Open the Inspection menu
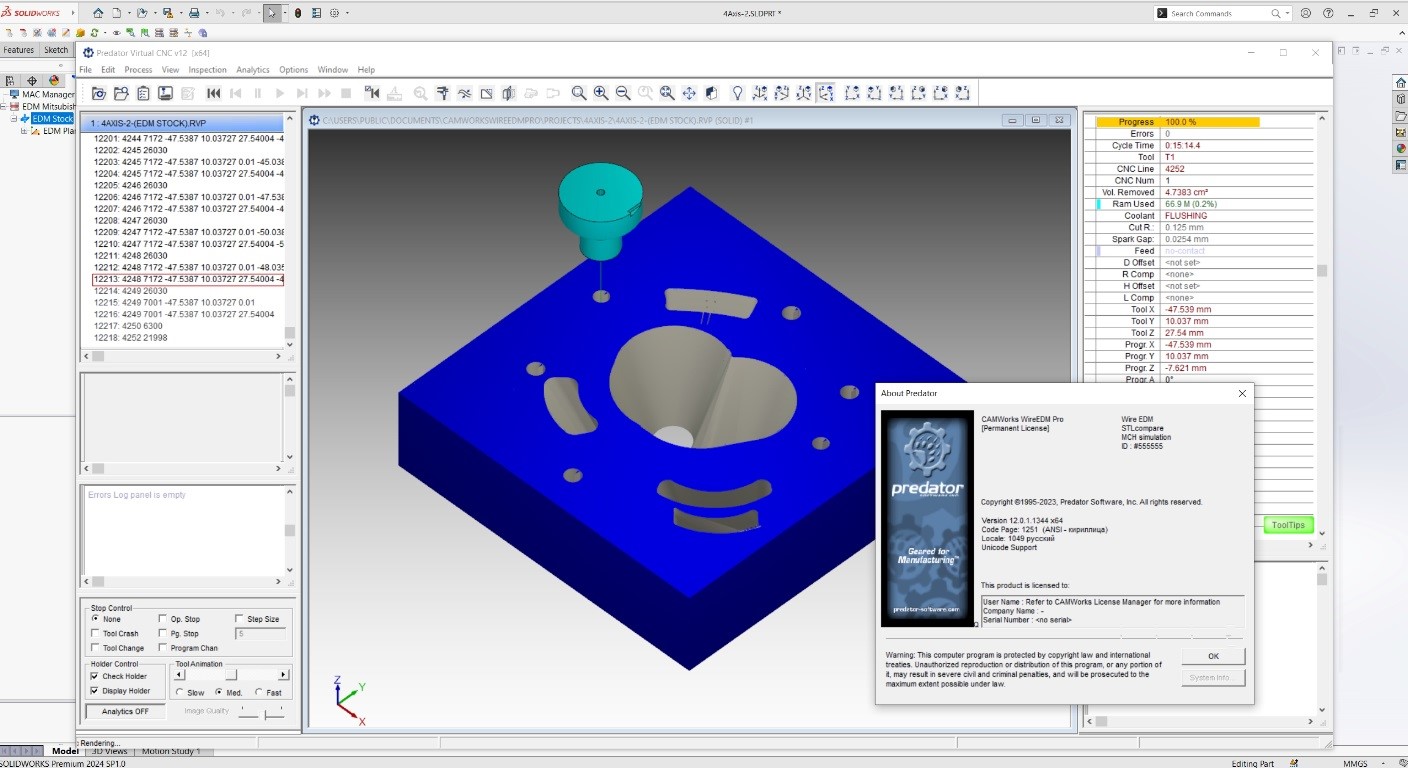 pyautogui.click(x=207, y=70)
